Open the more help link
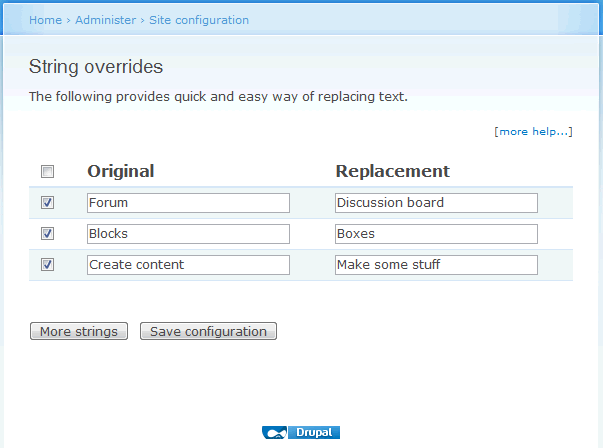 coord(533,131)
